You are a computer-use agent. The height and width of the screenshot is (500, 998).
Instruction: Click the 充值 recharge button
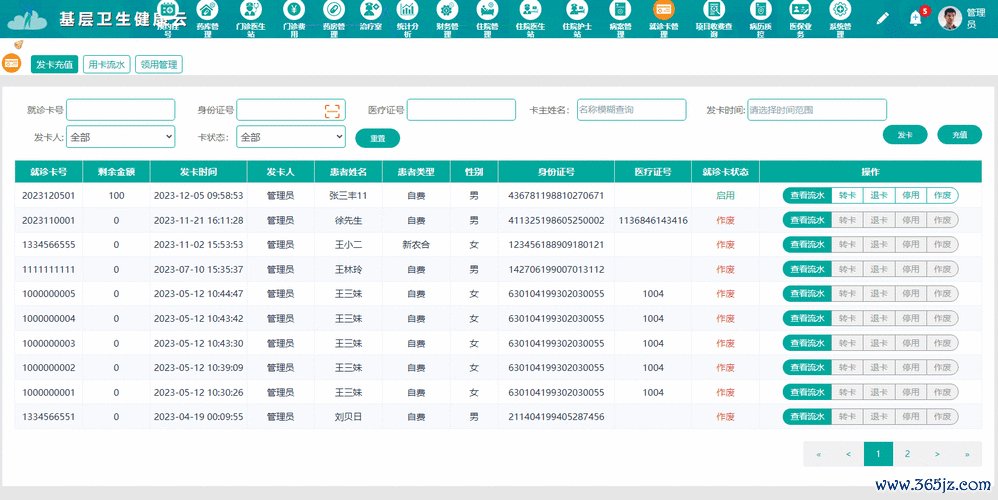click(x=960, y=135)
